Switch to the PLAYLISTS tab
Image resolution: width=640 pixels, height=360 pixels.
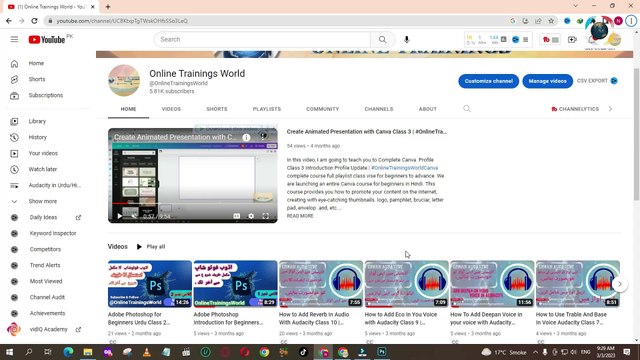point(267,109)
